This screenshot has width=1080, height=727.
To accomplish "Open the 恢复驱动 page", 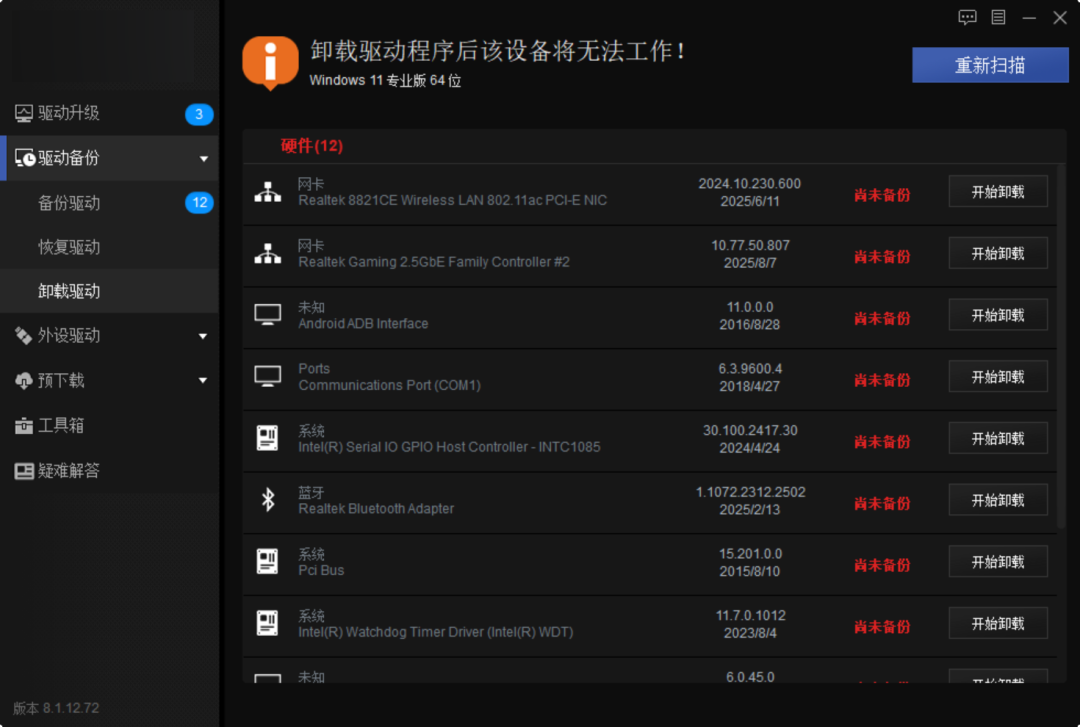I will click(110, 247).
